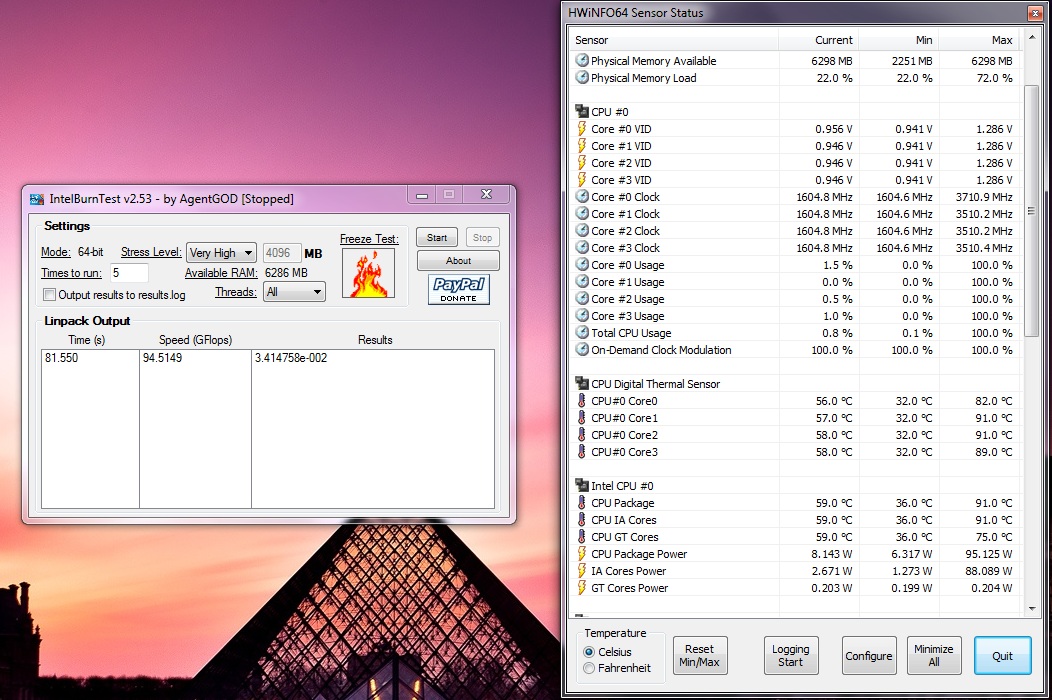
Task: Click the Core #0 Clock icon
Action: pos(582,197)
